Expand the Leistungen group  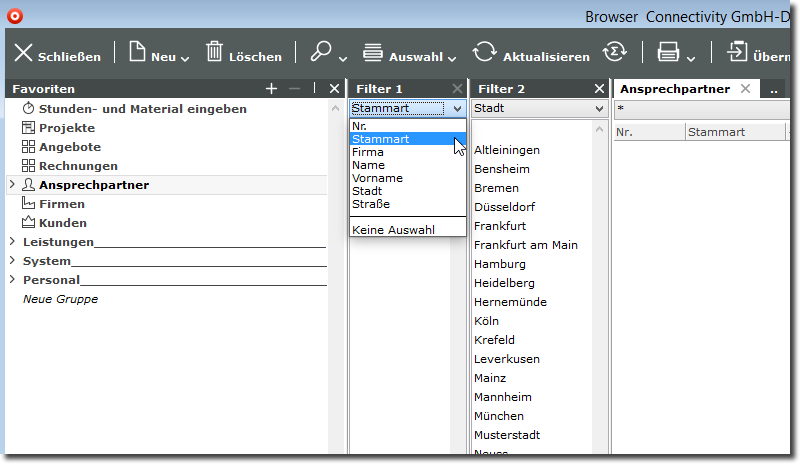pyautogui.click(x=12, y=242)
